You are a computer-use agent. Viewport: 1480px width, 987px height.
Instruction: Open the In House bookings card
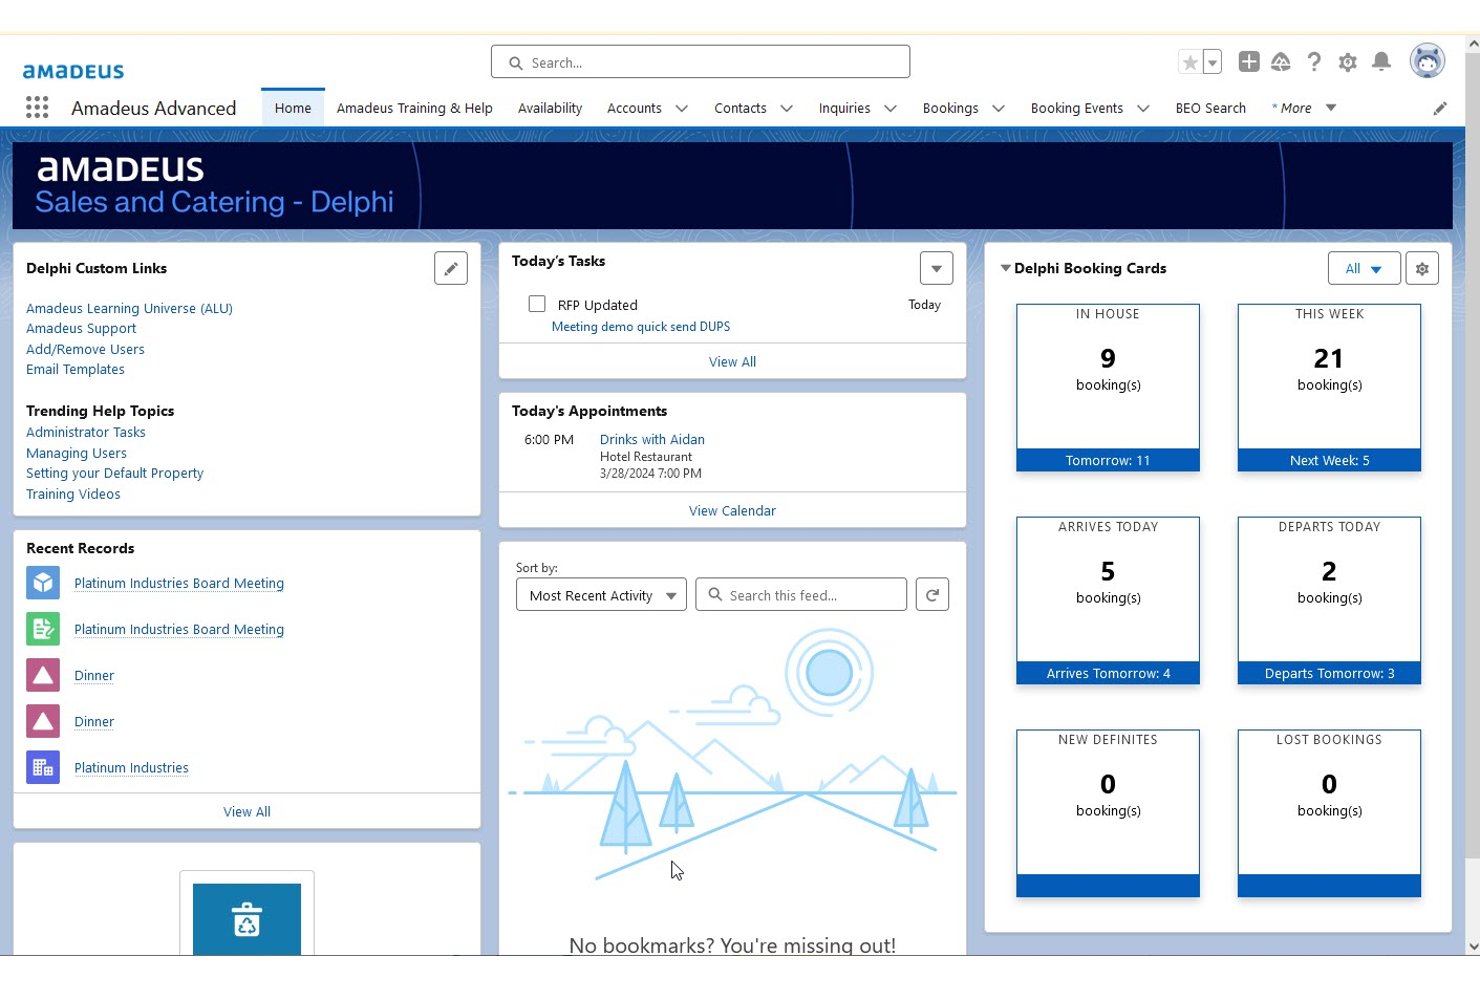1108,388
